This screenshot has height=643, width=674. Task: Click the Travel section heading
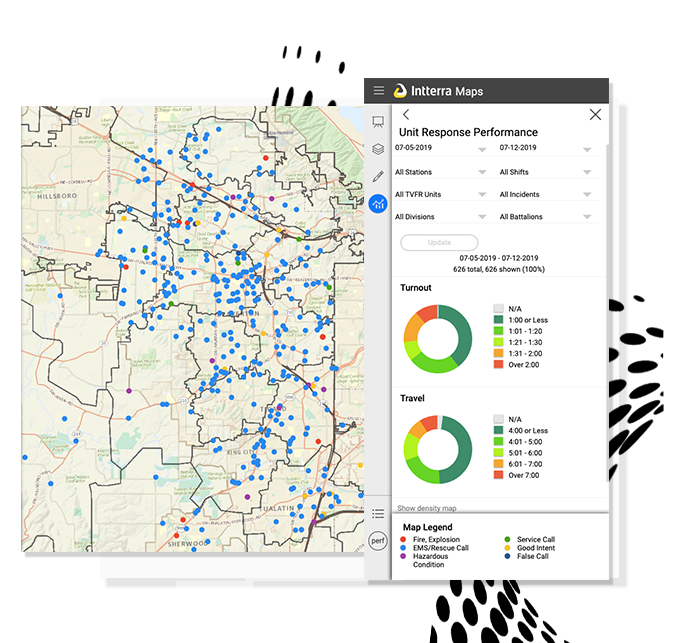pos(412,398)
